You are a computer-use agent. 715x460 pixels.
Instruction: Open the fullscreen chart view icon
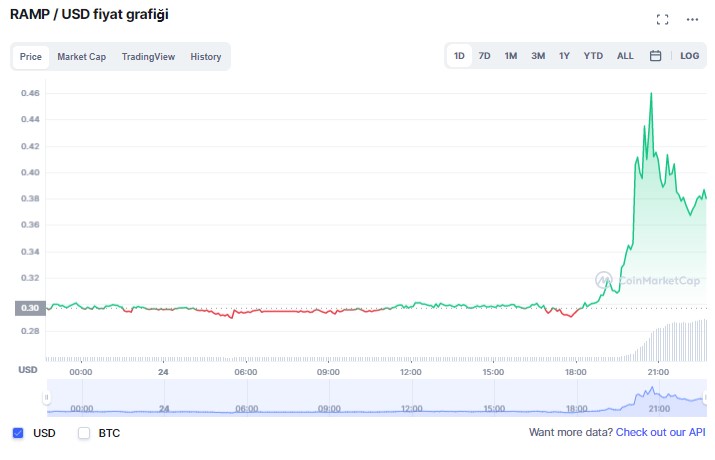pos(662,19)
